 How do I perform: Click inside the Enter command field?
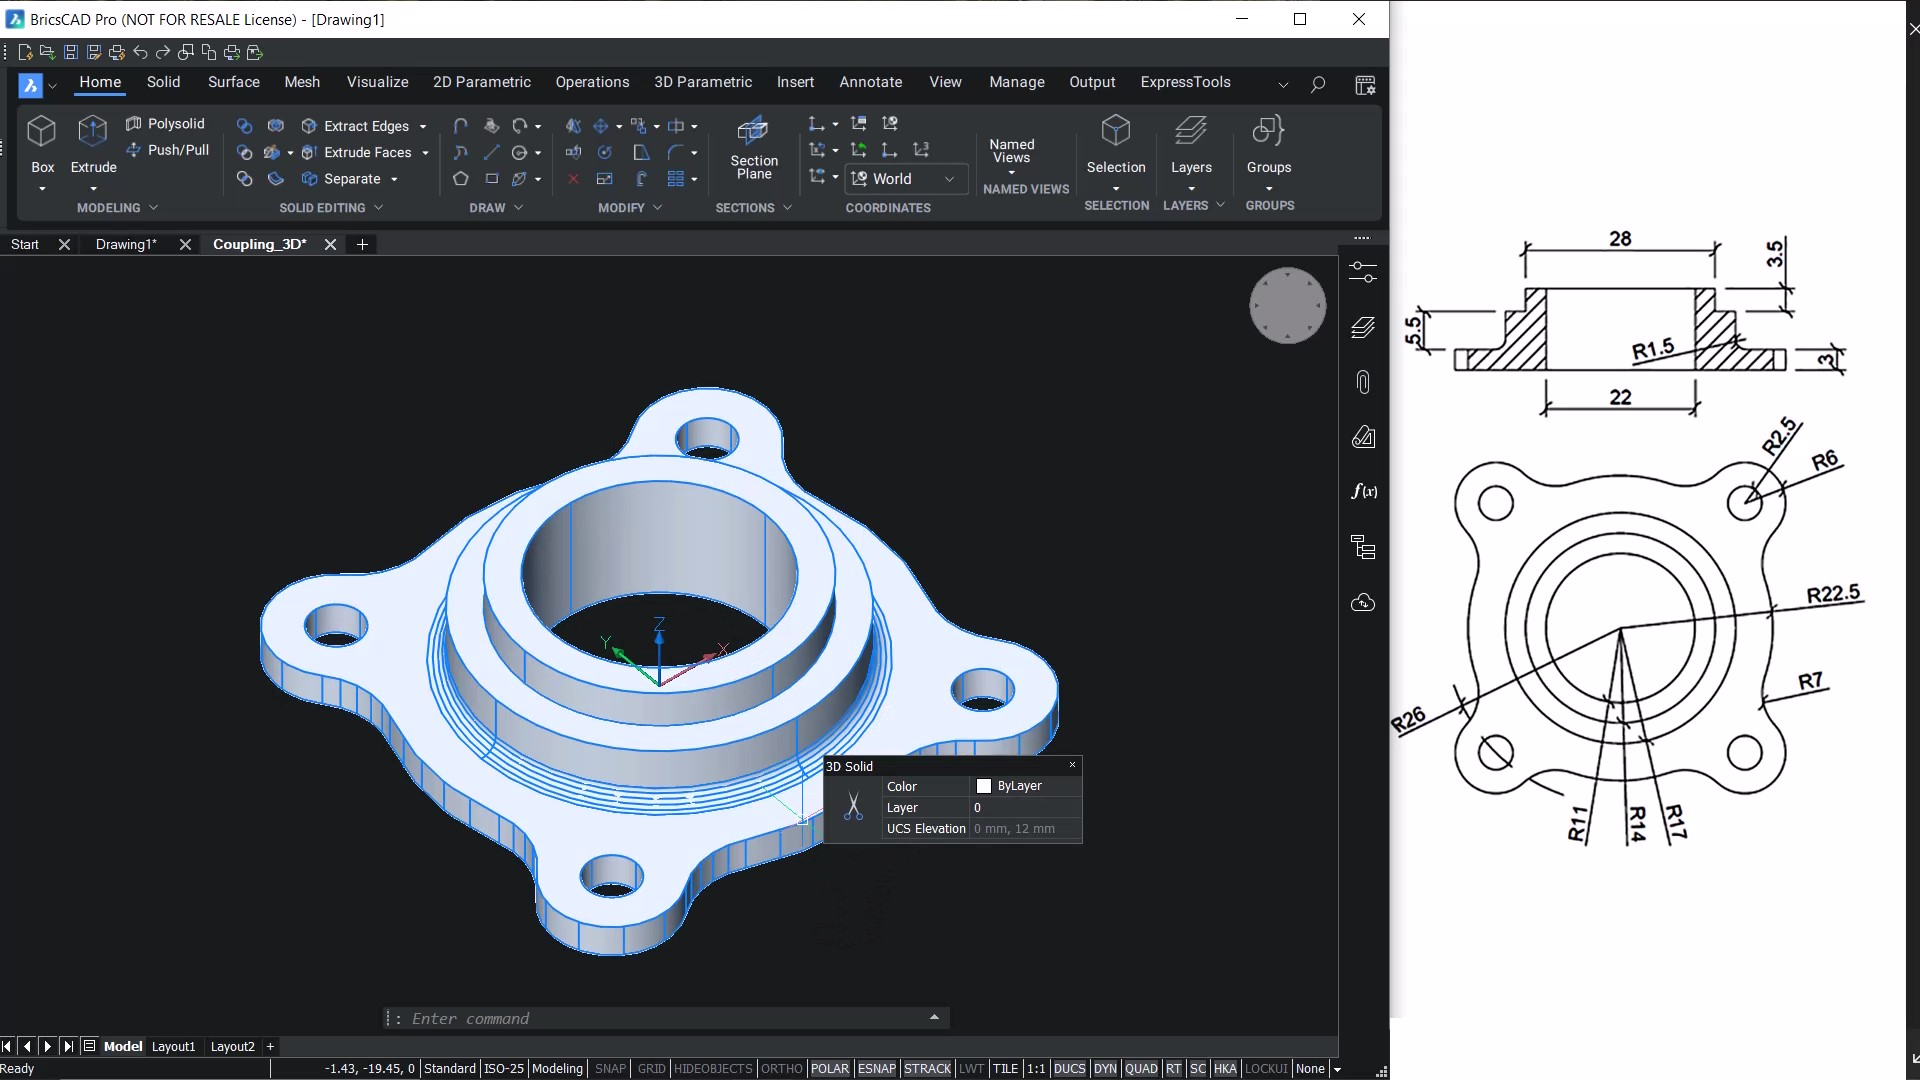(660, 1018)
